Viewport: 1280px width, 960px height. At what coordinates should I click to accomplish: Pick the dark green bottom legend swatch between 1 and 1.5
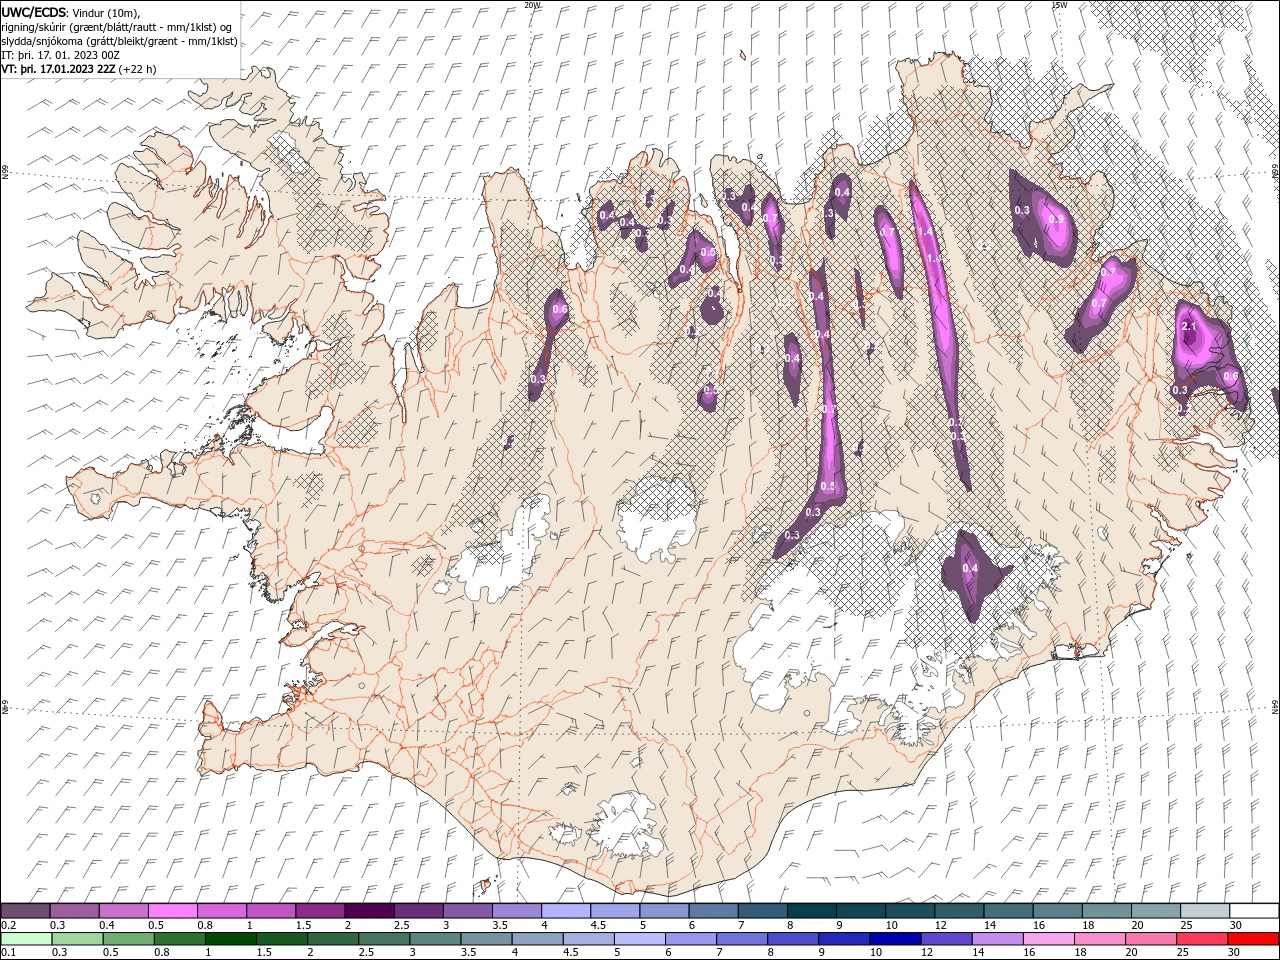pyautogui.click(x=231, y=939)
